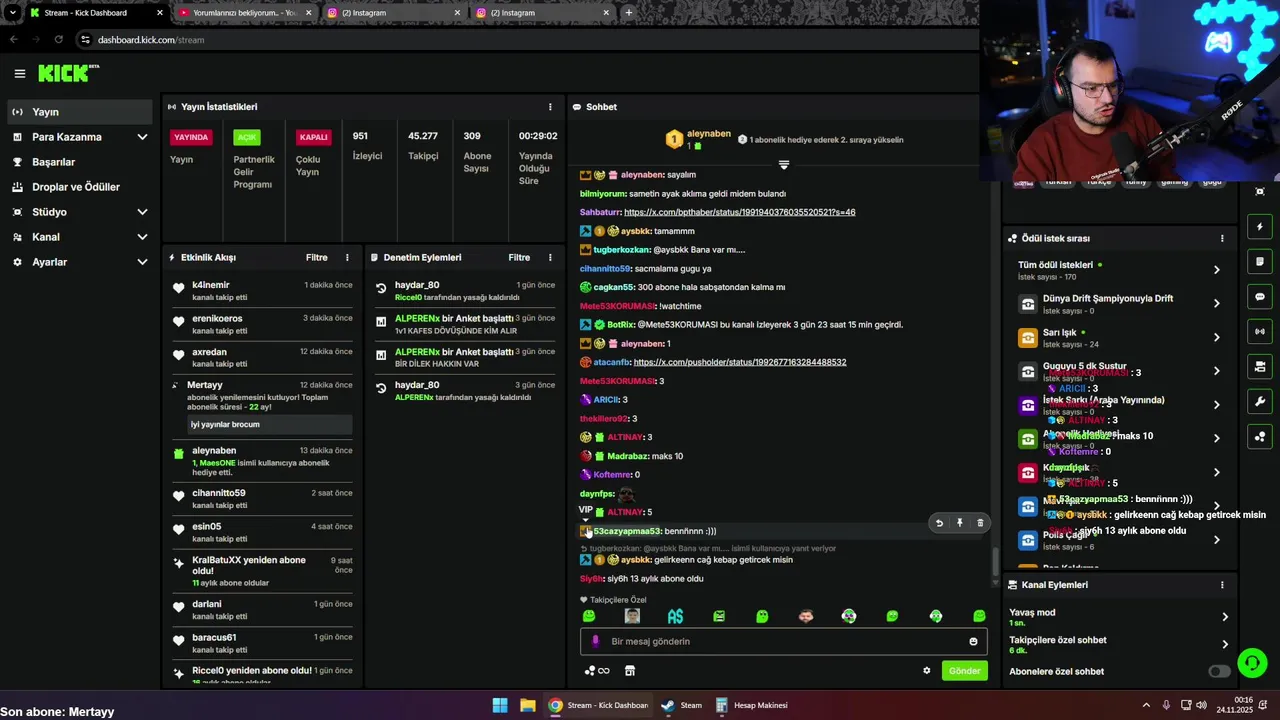
Task: Open Ödül istek sırası three-dot menu
Action: 1222,239
